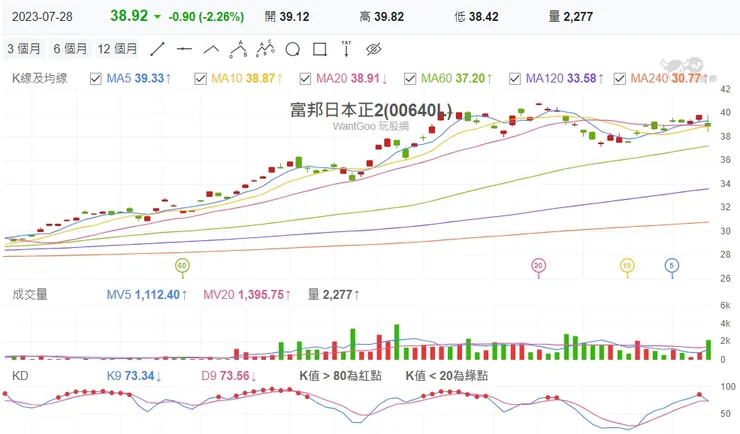
Task: Click the last green volume bar
Action: (708, 350)
